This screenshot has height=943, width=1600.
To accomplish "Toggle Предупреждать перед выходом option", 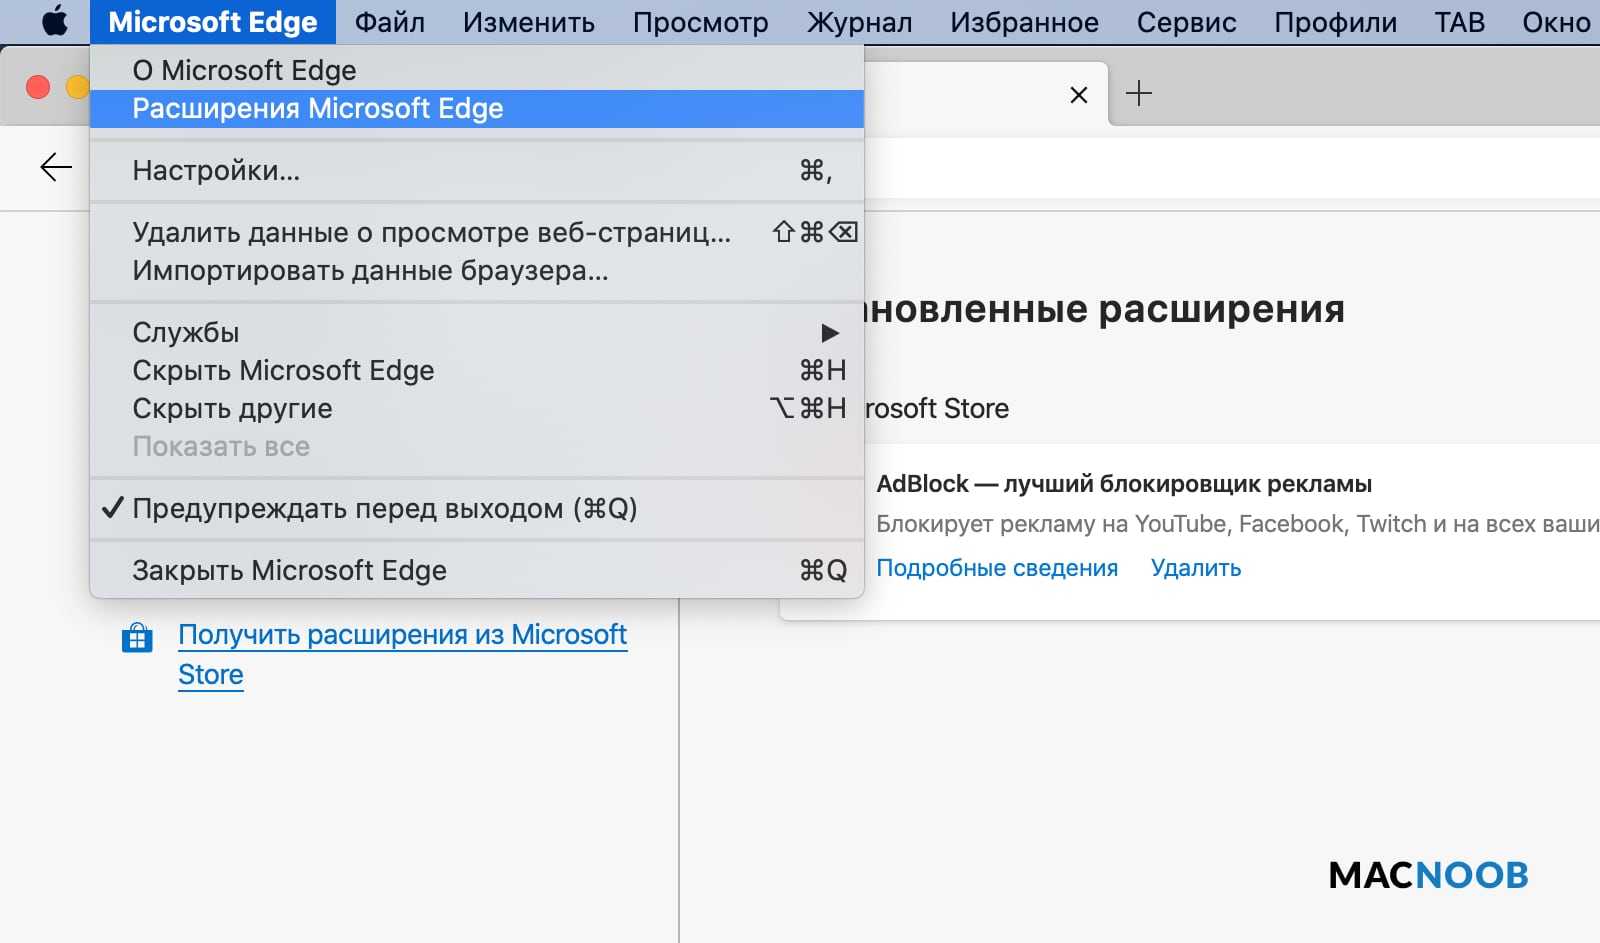I will point(477,509).
